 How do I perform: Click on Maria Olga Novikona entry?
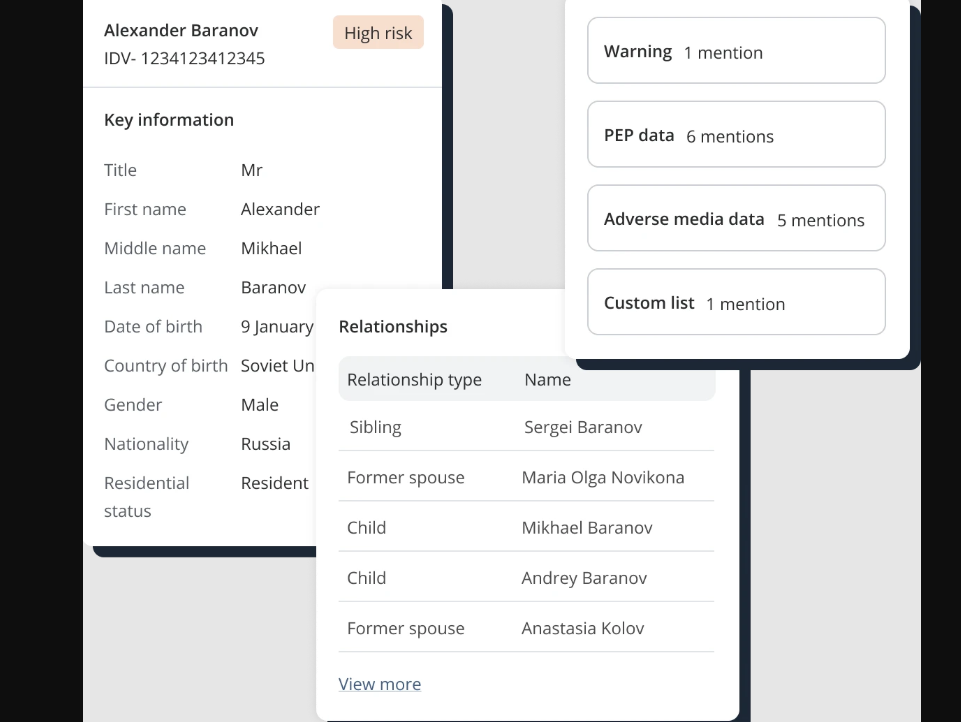tap(602, 477)
